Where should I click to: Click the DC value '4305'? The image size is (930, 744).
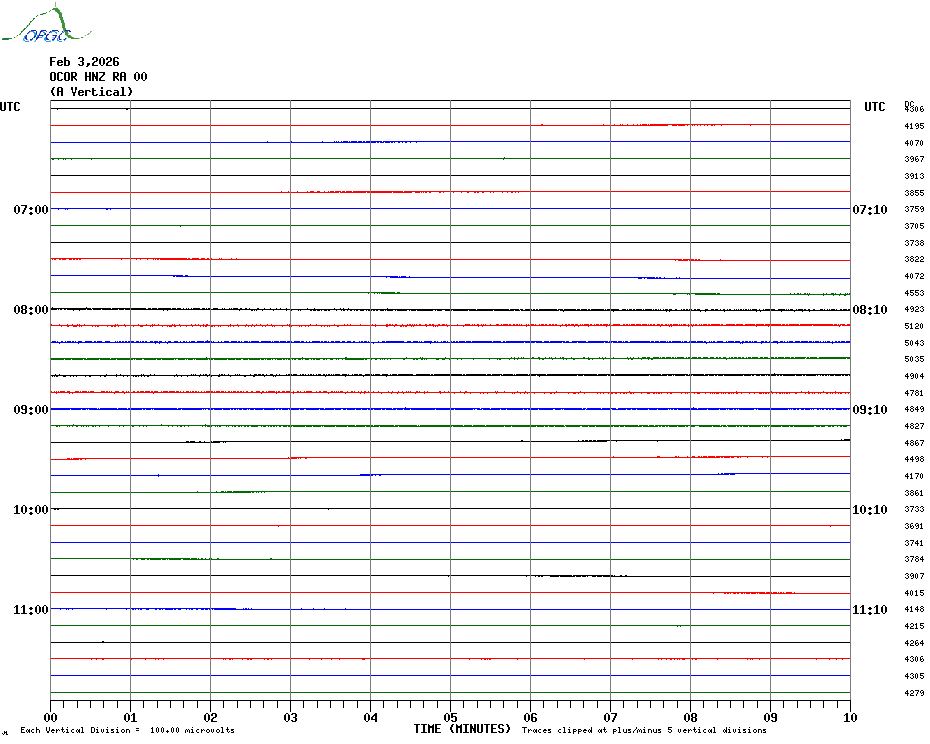(x=914, y=676)
